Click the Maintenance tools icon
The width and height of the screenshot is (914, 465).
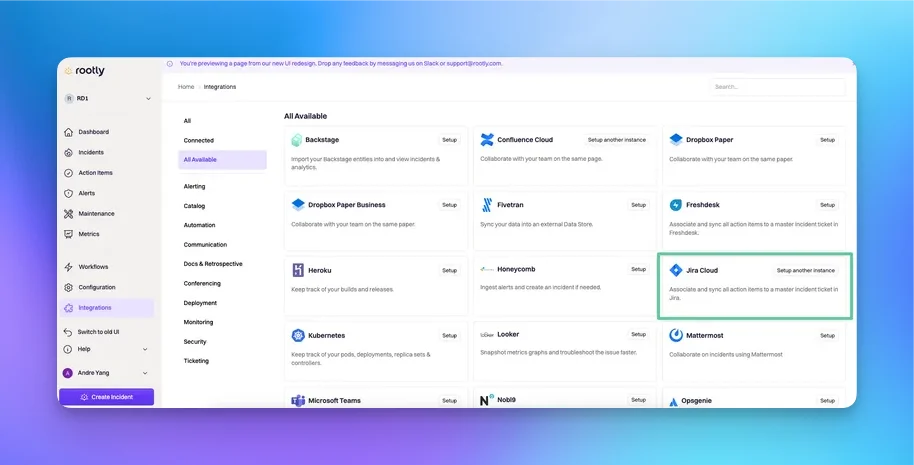68,214
